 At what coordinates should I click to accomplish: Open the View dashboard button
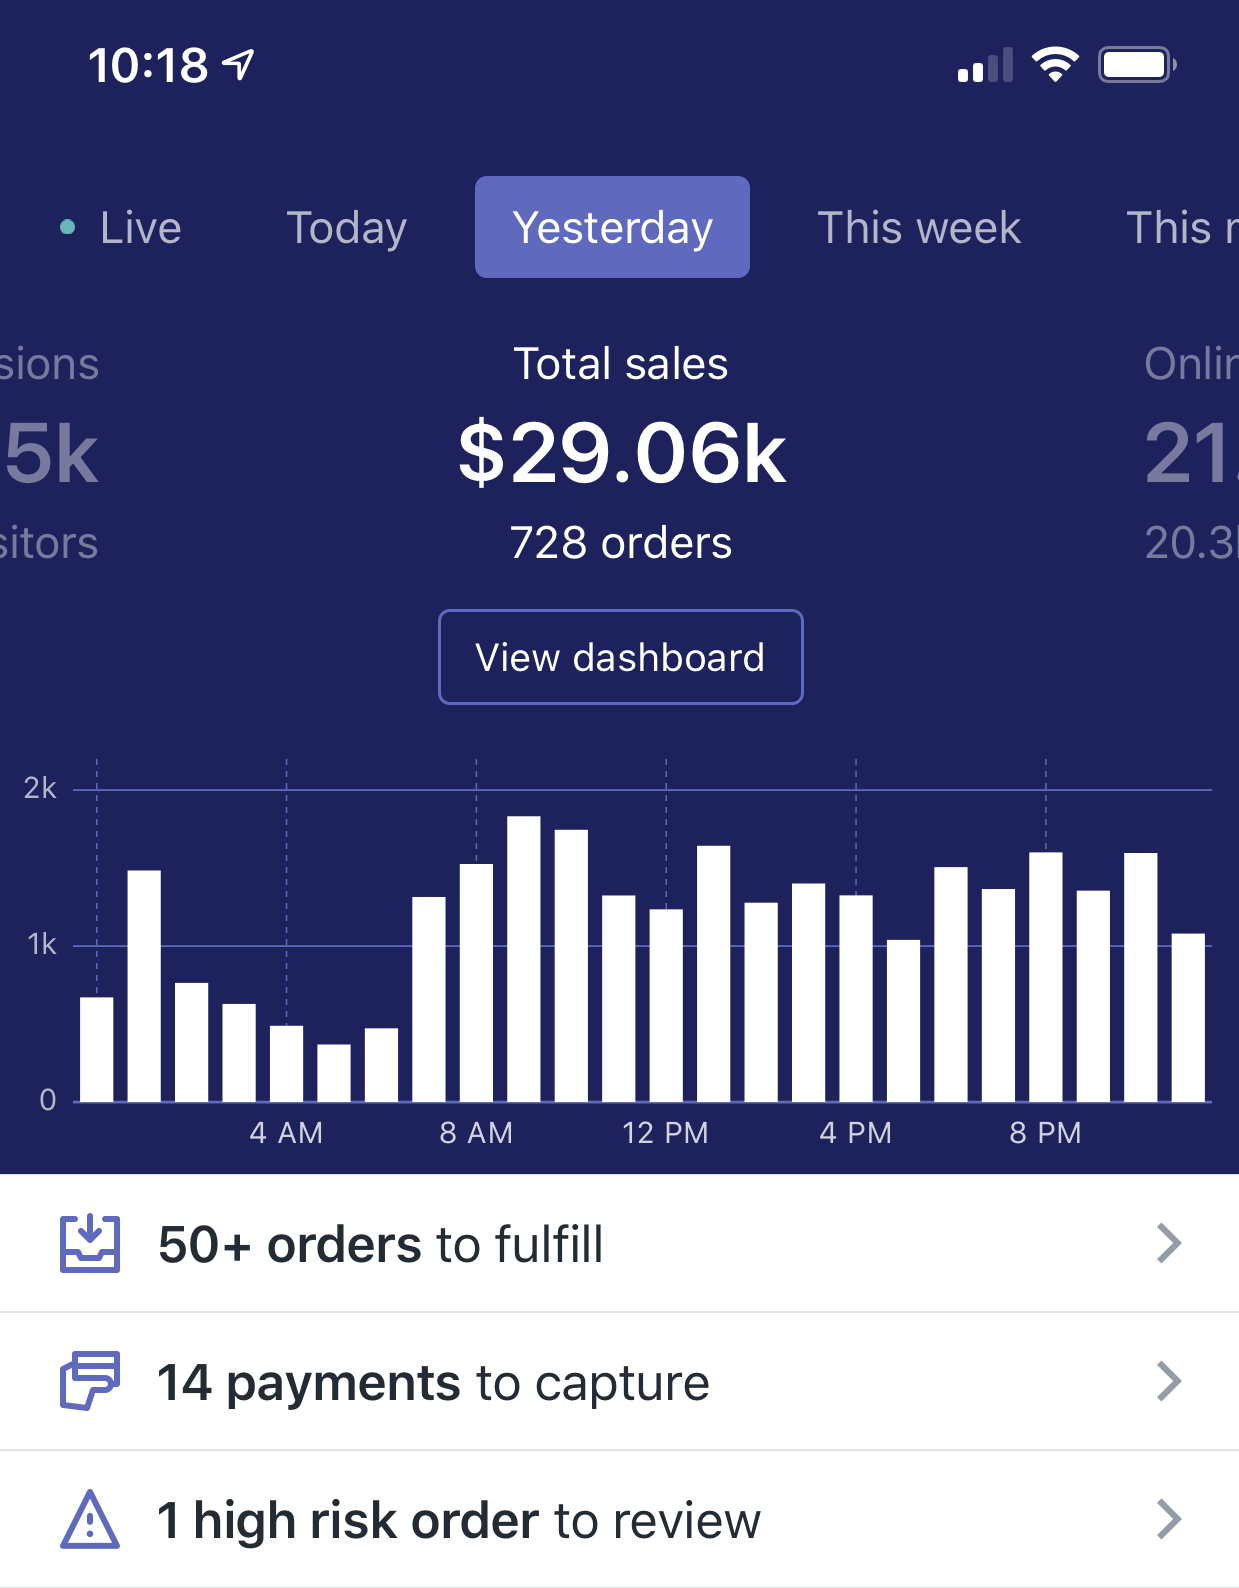pos(620,657)
